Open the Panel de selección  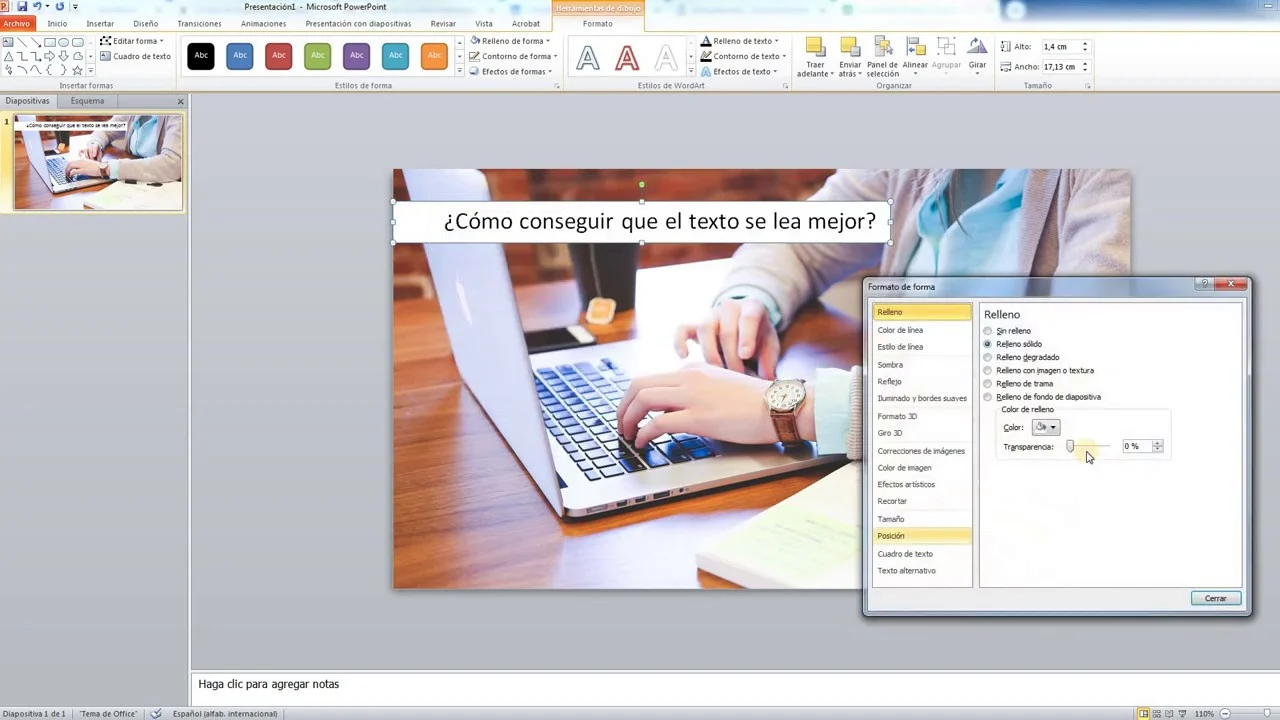(882, 50)
